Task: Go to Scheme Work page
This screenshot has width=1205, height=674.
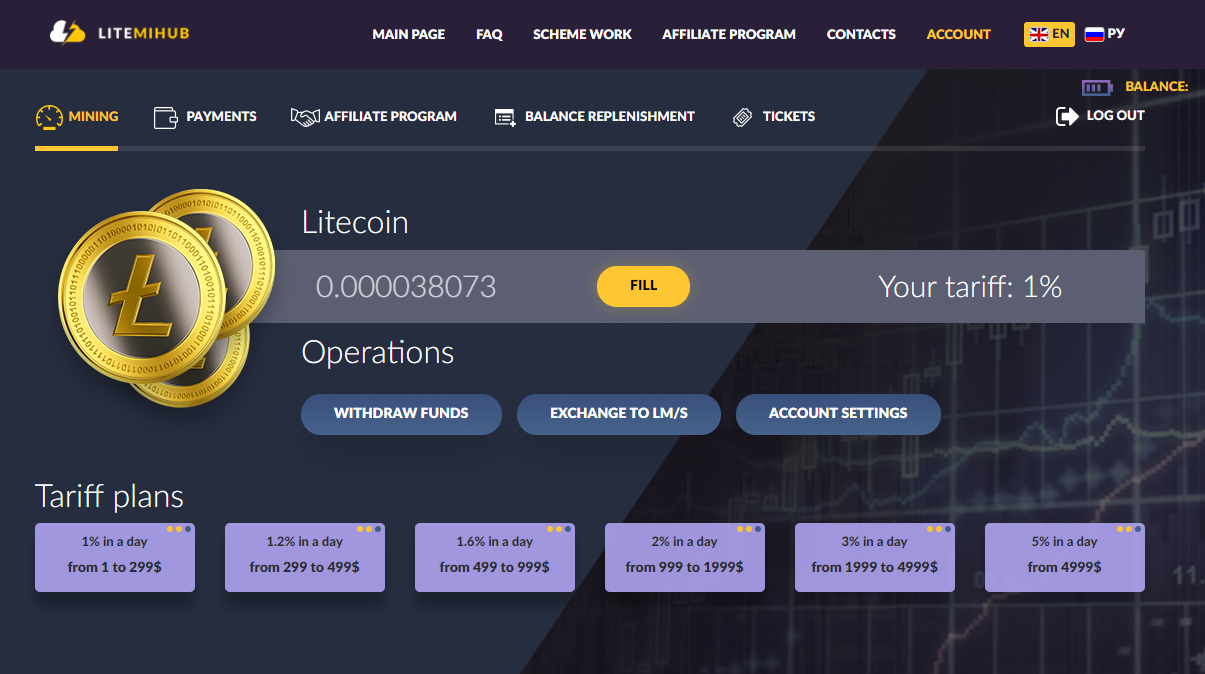Action: click(x=582, y=34)
